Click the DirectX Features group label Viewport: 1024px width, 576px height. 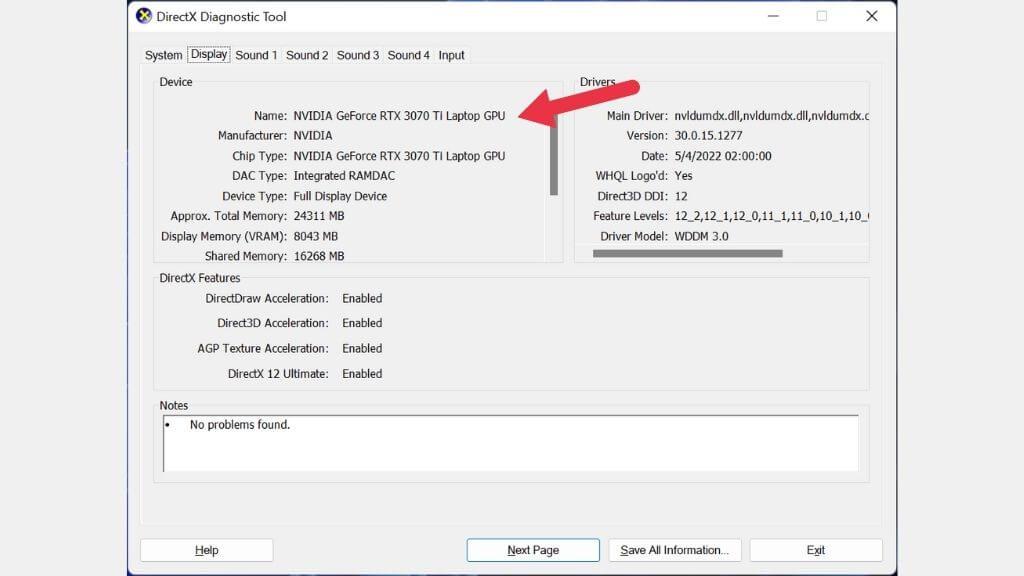pyautogui.click(x=200, y=278)
